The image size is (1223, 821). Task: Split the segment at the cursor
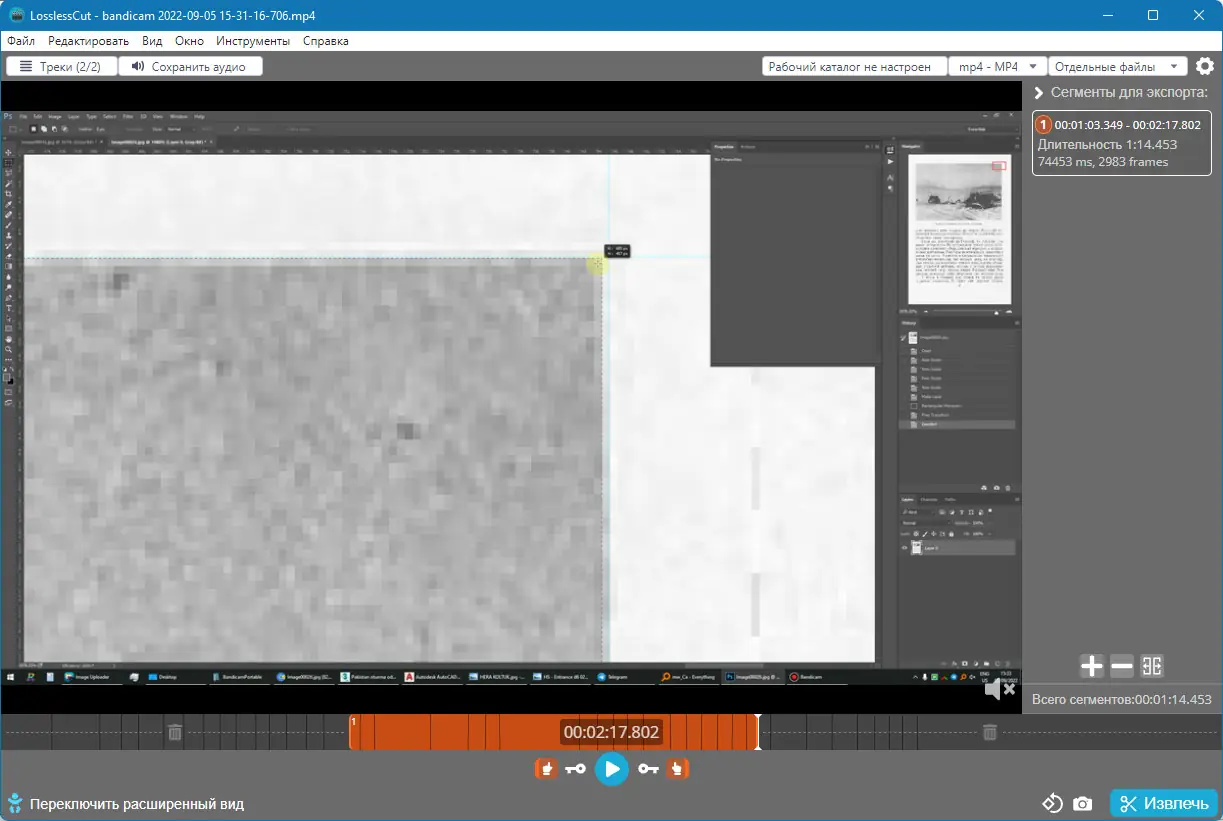pos(1152,666)
